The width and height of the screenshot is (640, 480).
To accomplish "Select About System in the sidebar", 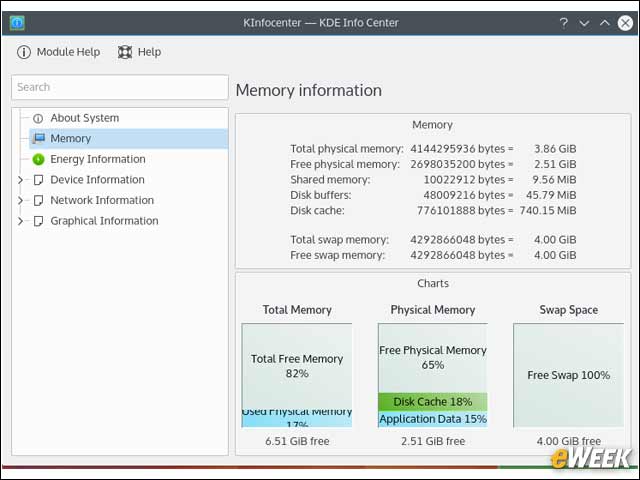I will click(x=85, y=118).
